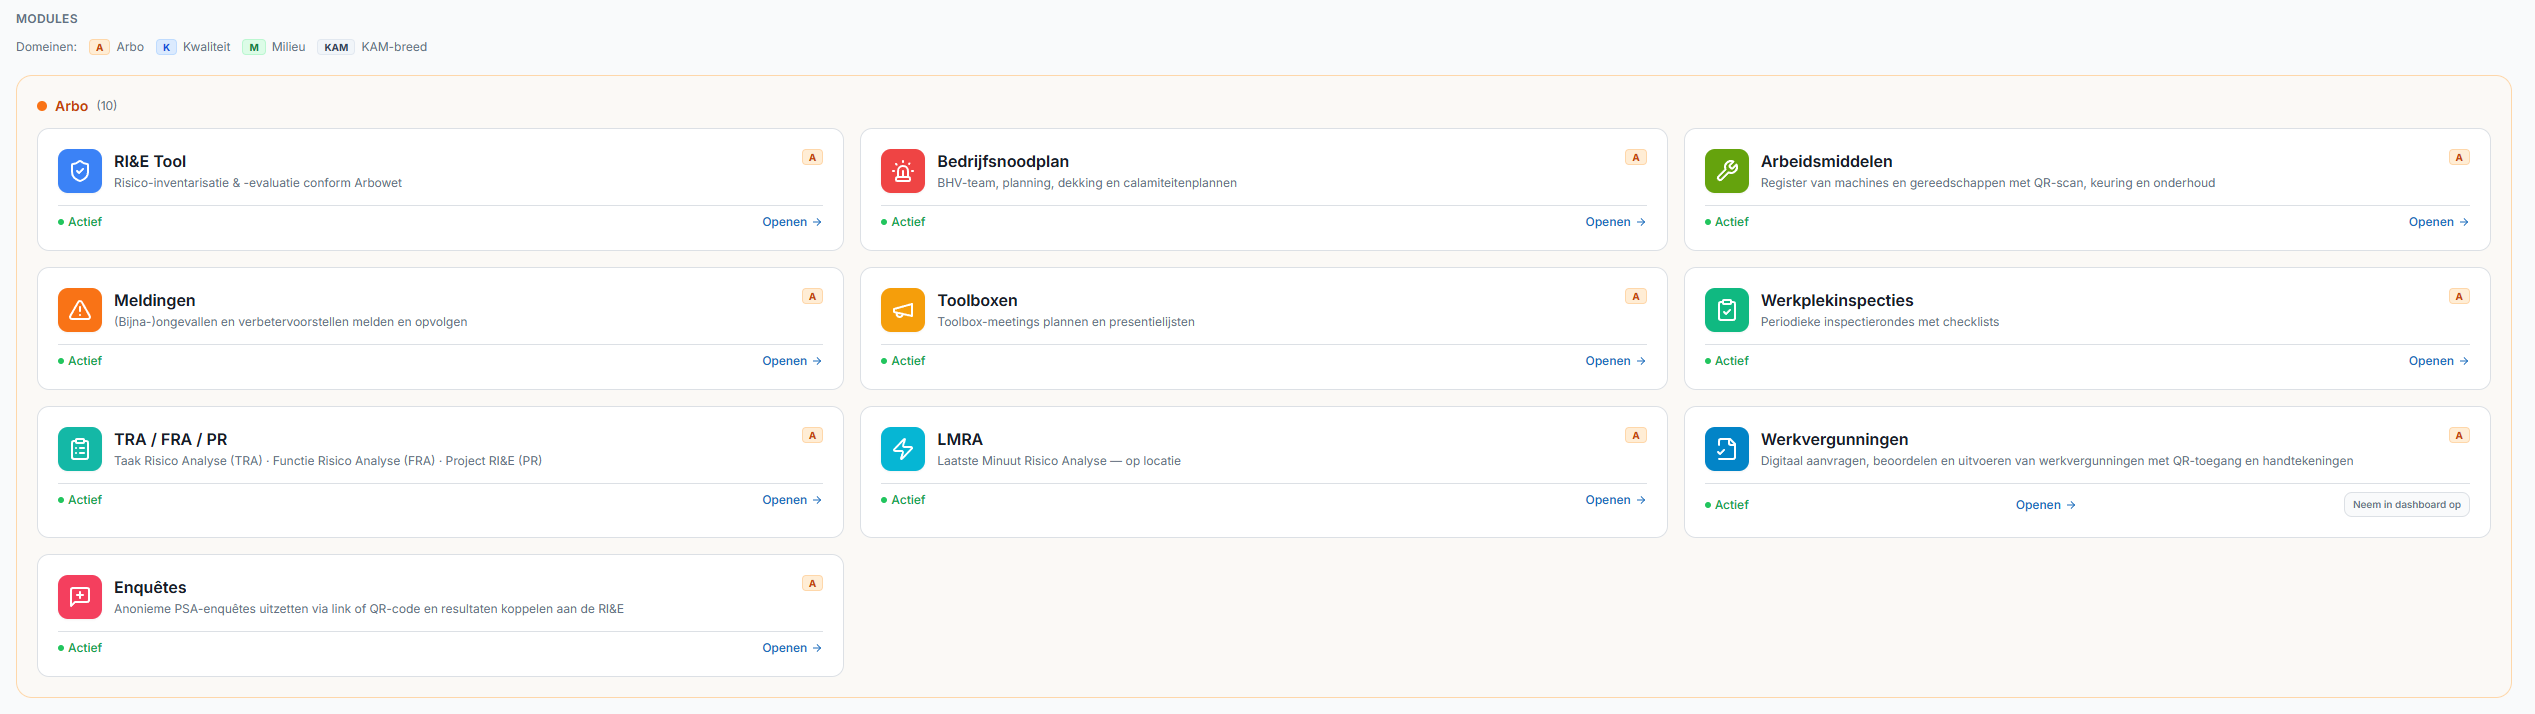Open the RI&E Tool module

(792, 222)
